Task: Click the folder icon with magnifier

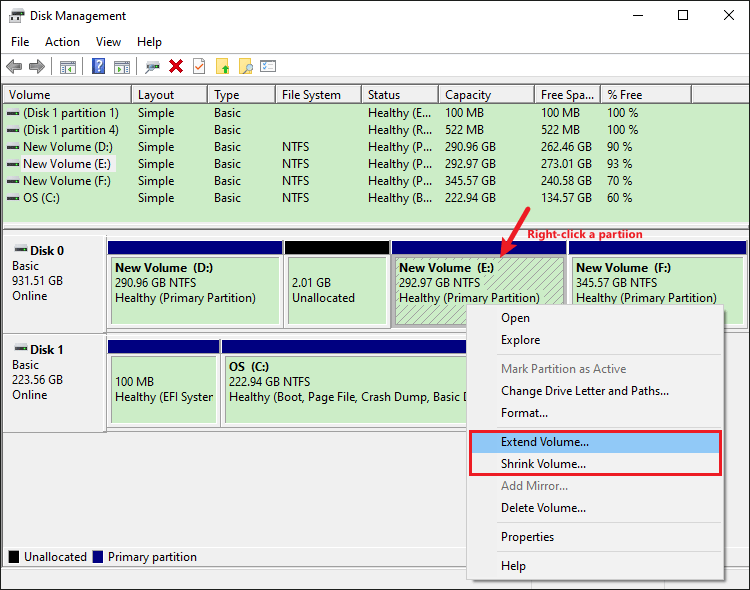Action: coord(245,66)
